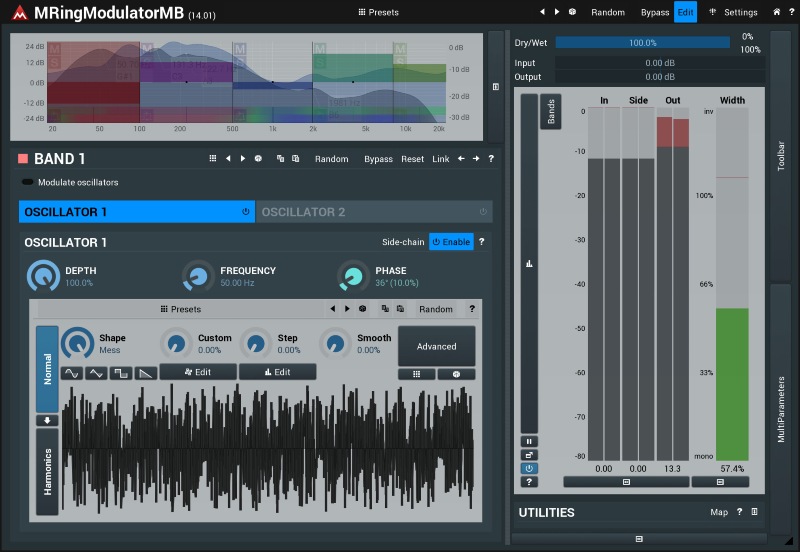Viewport: 800px width, 552px height.
Task: Select the square wave shape icon
Action: [x=121, y=373]
